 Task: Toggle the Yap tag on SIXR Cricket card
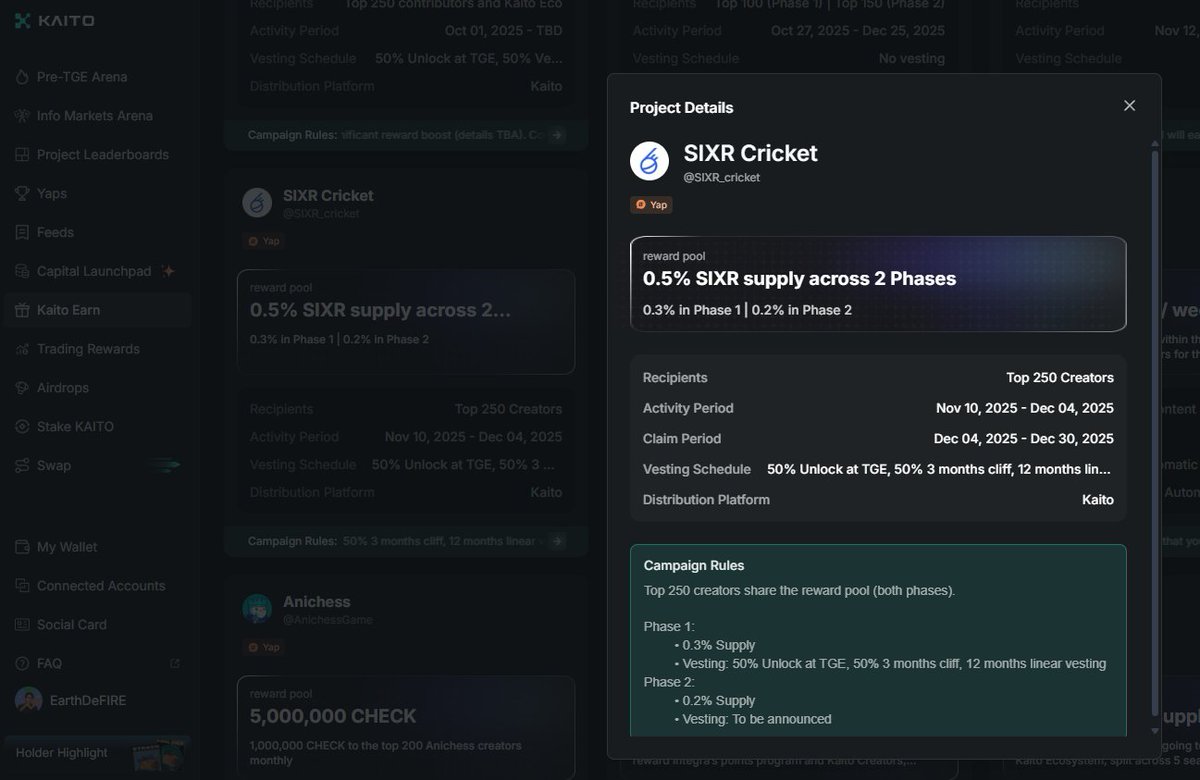pyautogui.click(x=263, y=241)
